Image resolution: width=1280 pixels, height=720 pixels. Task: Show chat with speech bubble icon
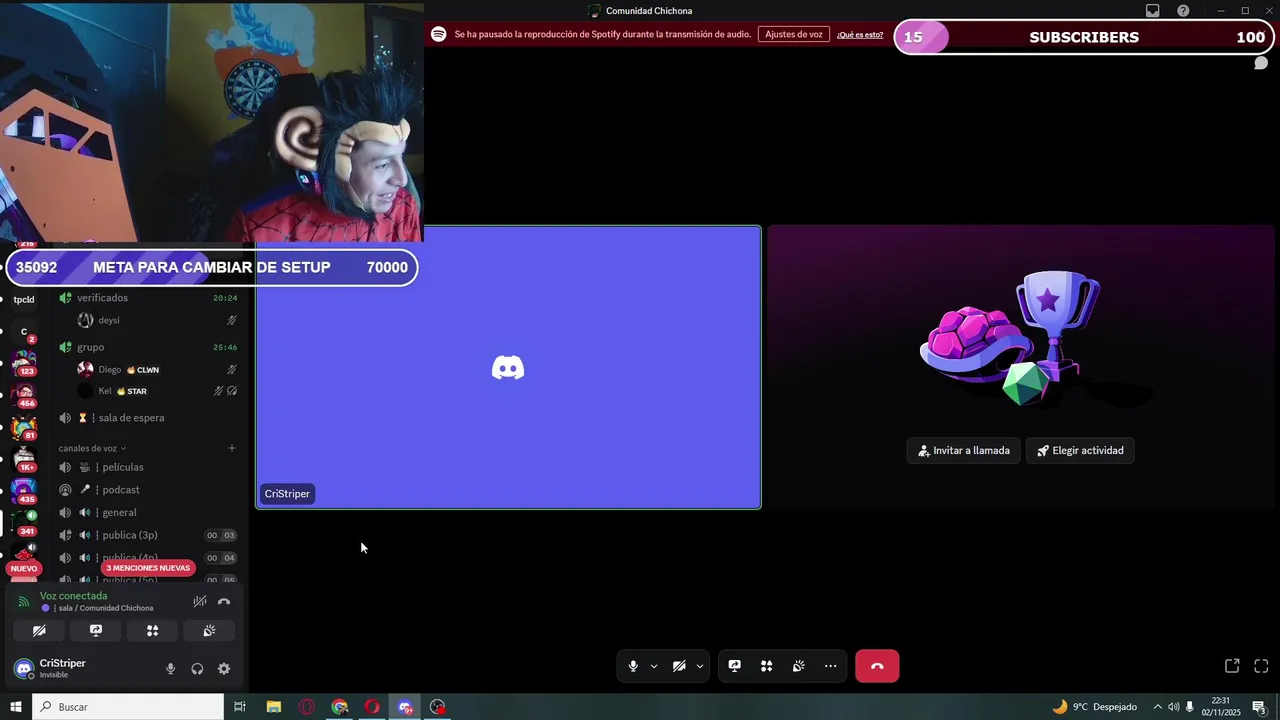coord(1261,63)
